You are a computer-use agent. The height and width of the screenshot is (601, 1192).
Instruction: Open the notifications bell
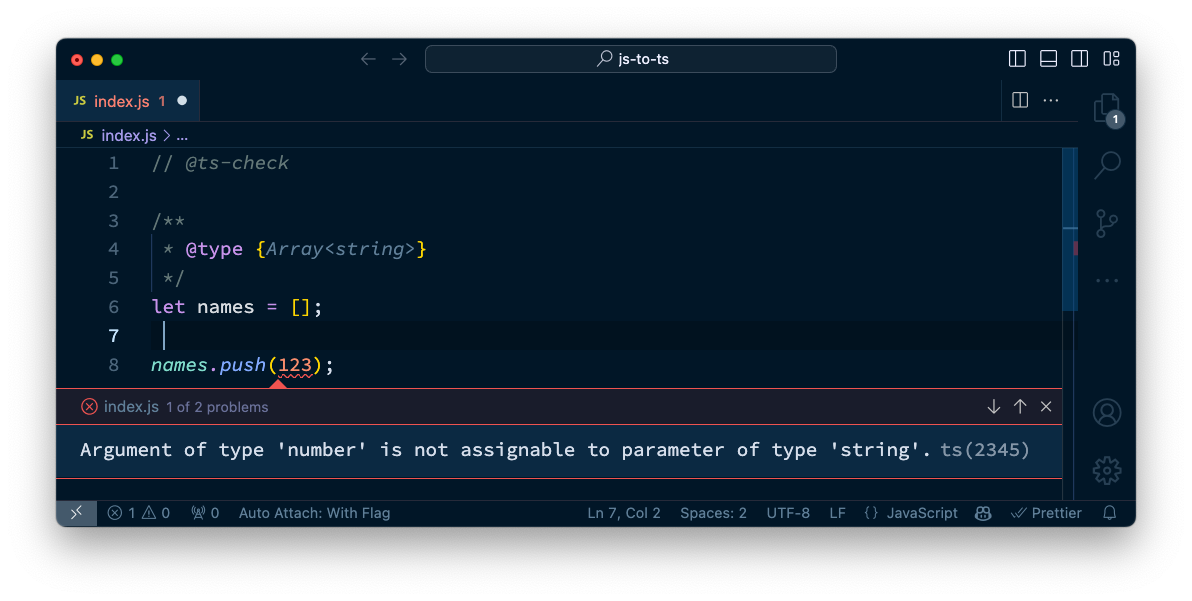point(1109,513)
